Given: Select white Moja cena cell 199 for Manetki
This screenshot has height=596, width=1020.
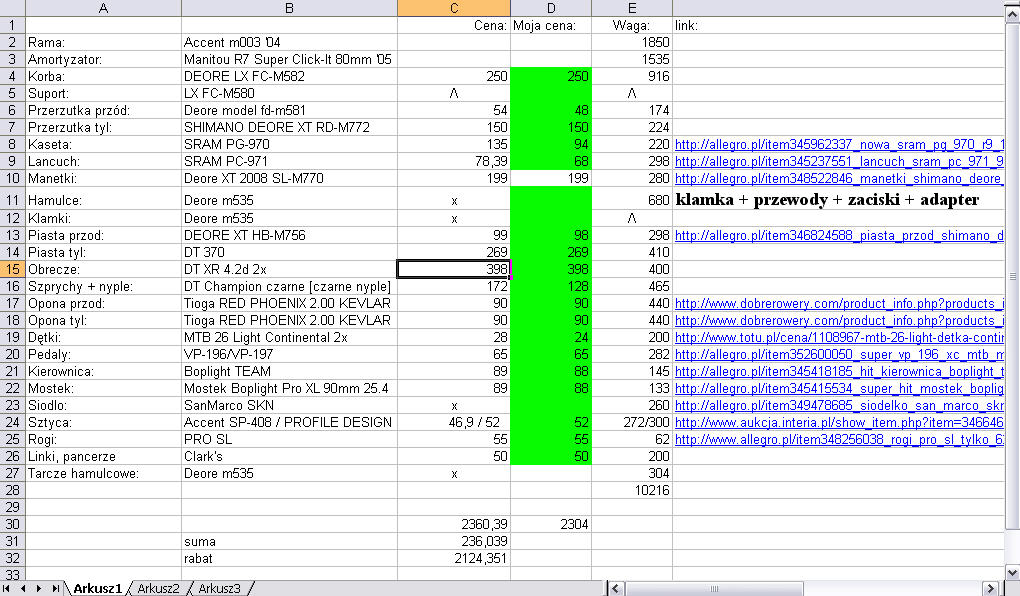Looking at the screenshot, I should click(x=551, y=178).
